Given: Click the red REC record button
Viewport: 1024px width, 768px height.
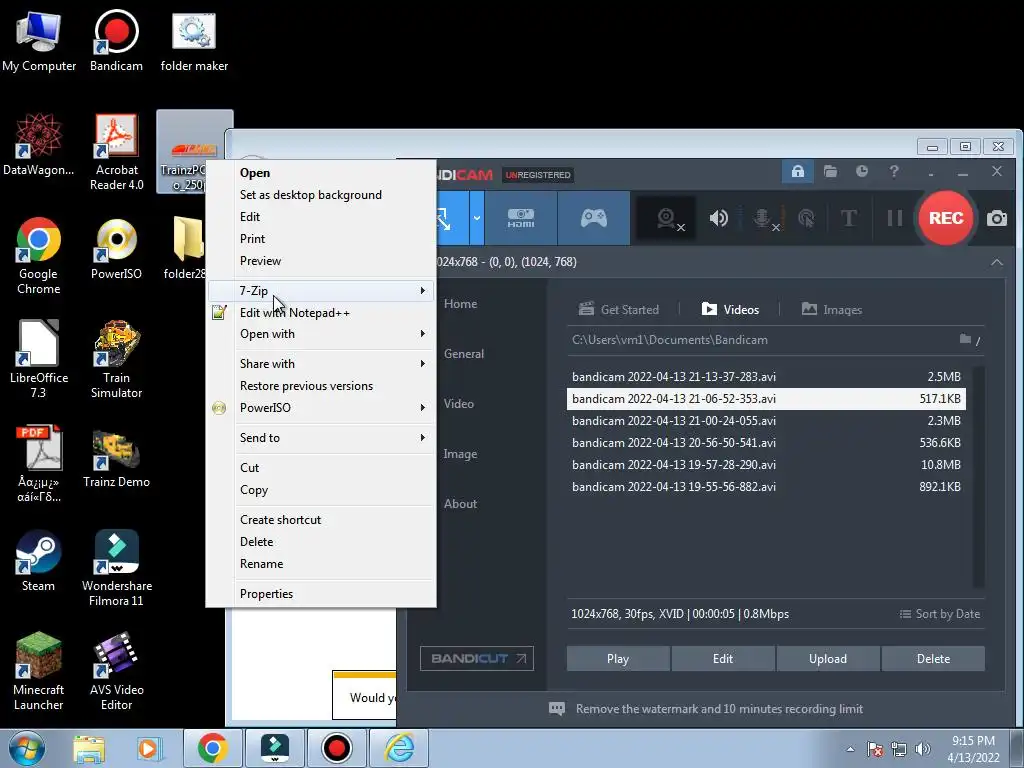Looking at the screenshot, I should click(945, 218).
